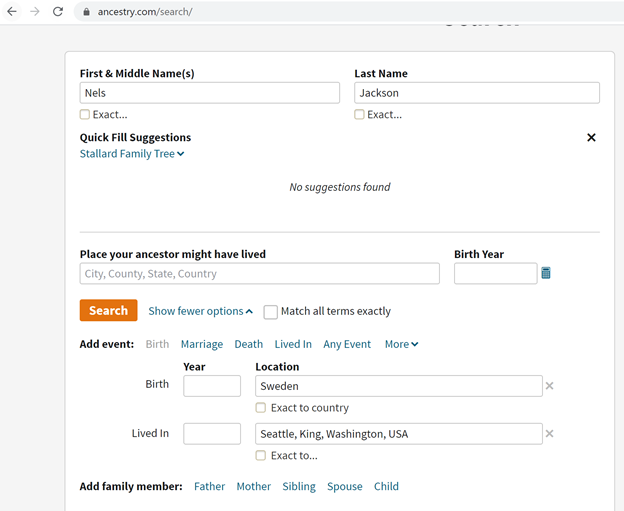Open the More events dropdown

click(401, 344)
